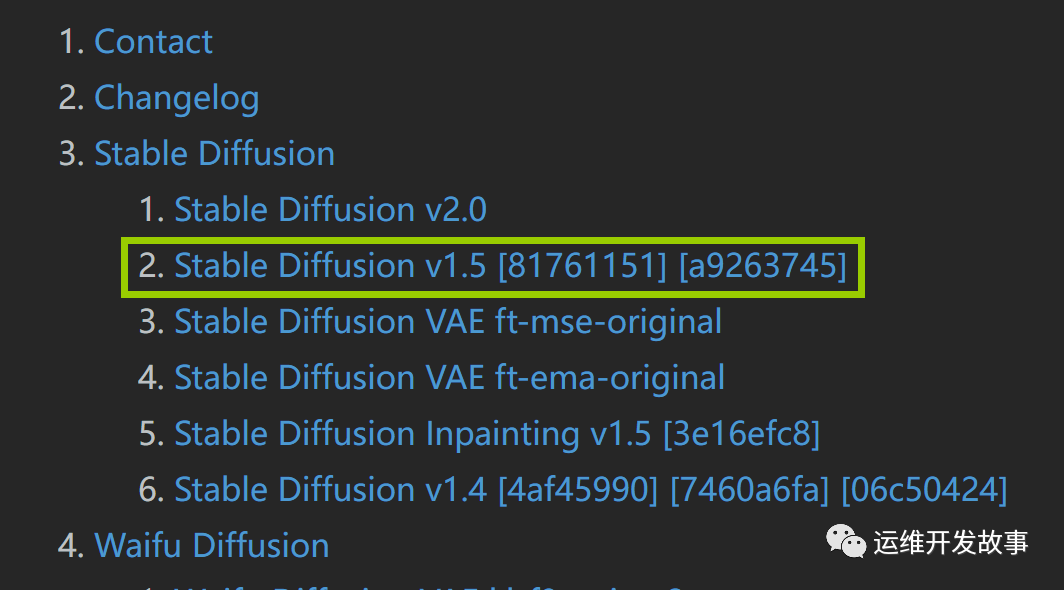Click the [7460a6fa] hash

[x=750, y=490]
